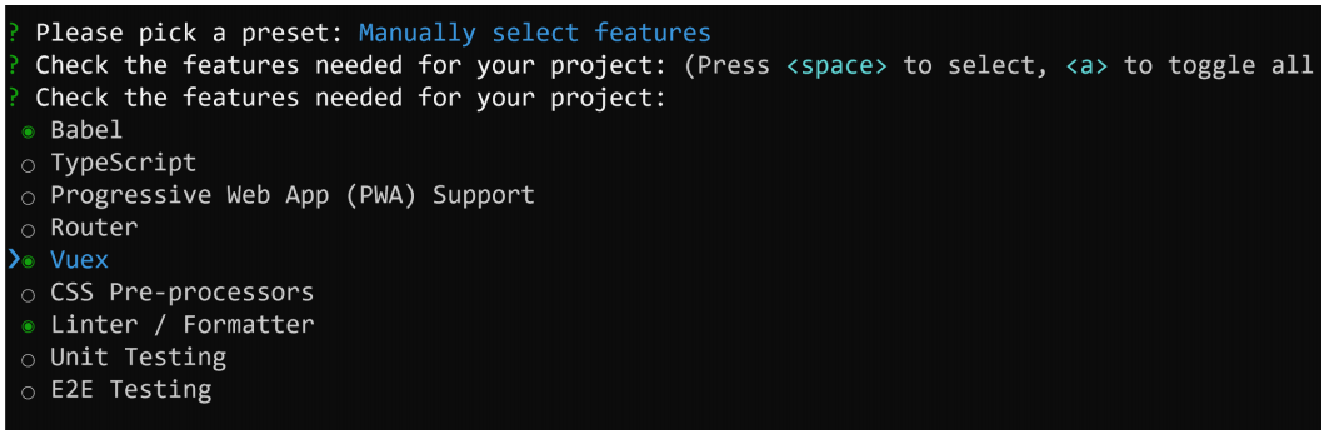
Task: Click the 'Manually select features' preset text
Action: click(535, 33)
